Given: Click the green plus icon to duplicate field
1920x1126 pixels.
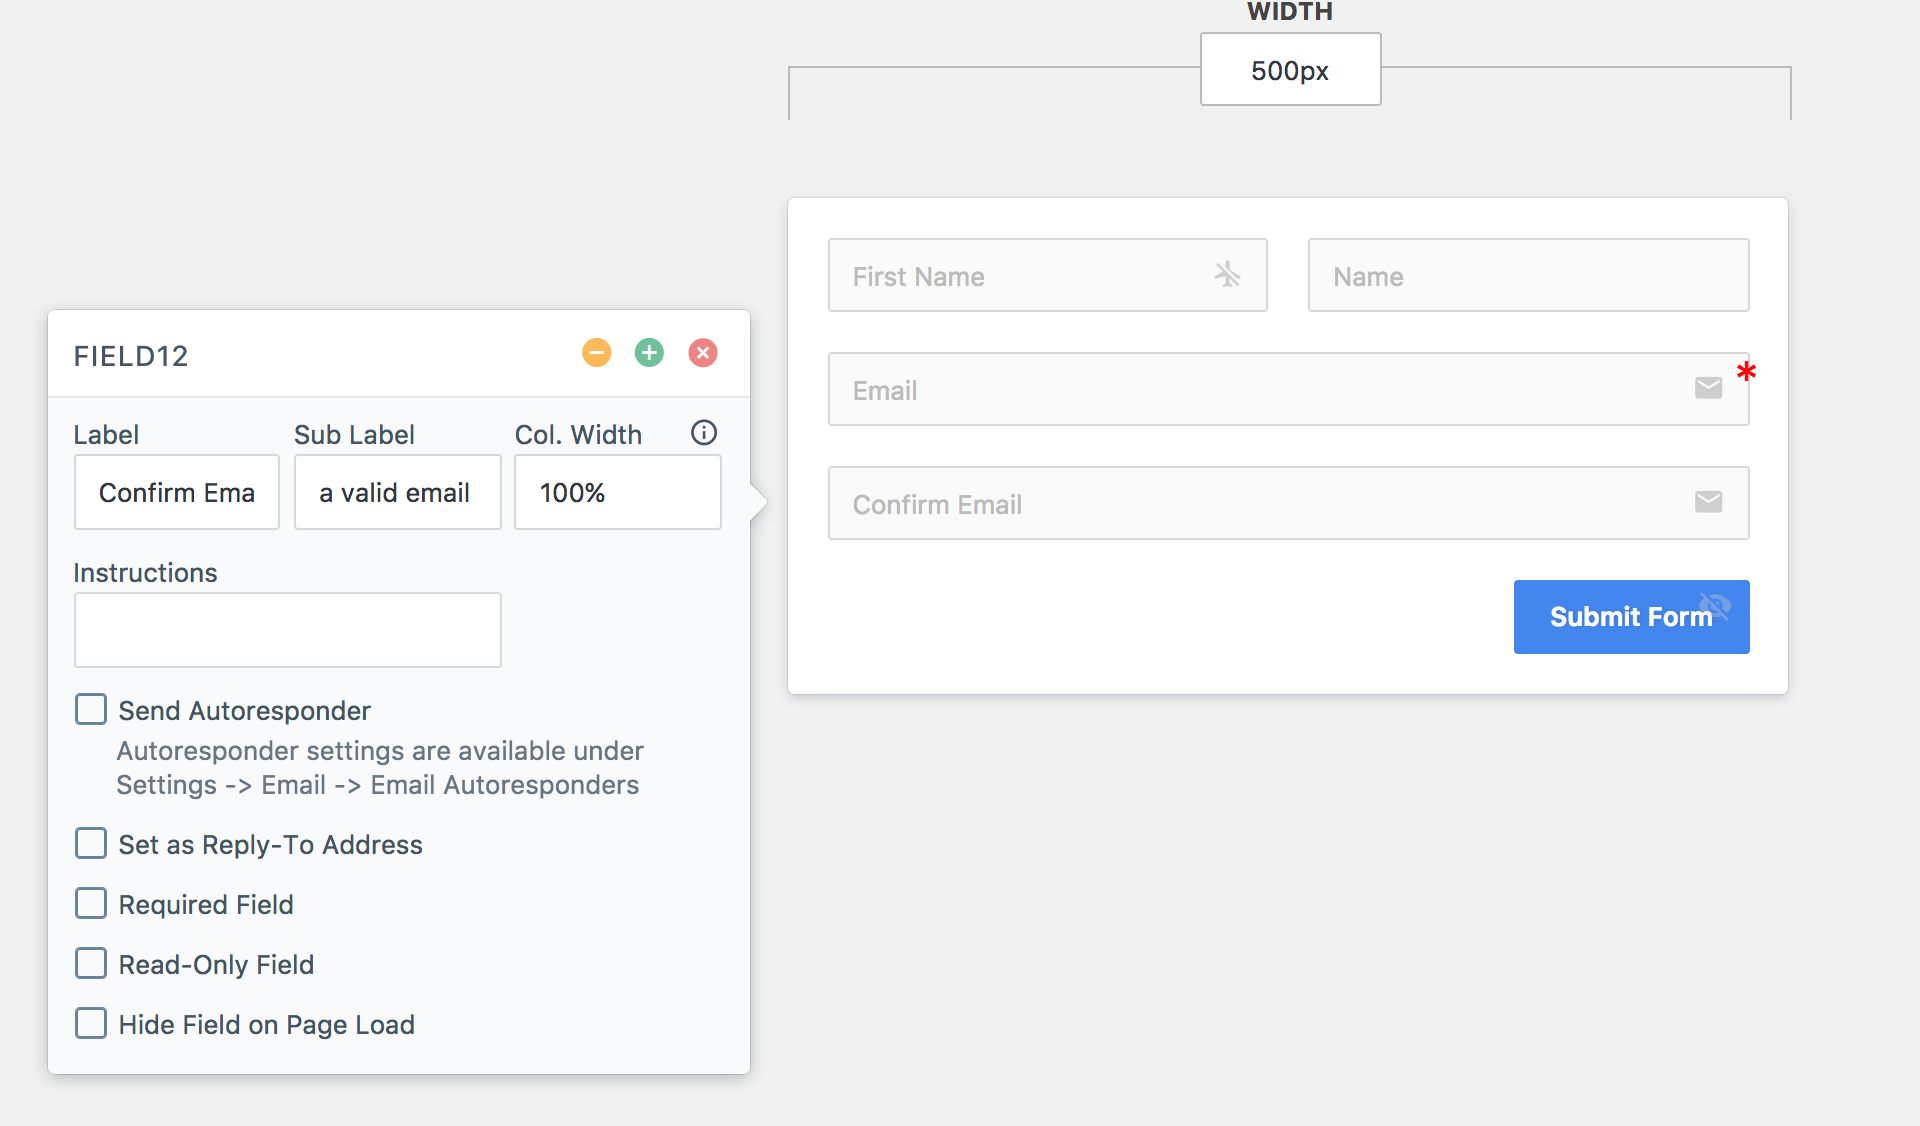Looking at the screenshot, I should [650, 353].
